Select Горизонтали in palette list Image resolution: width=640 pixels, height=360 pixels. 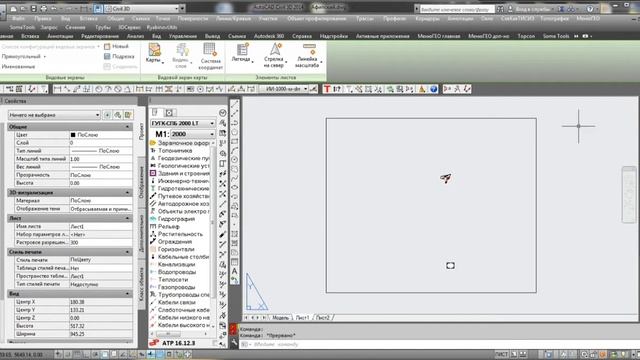click(x=176, y=249)
